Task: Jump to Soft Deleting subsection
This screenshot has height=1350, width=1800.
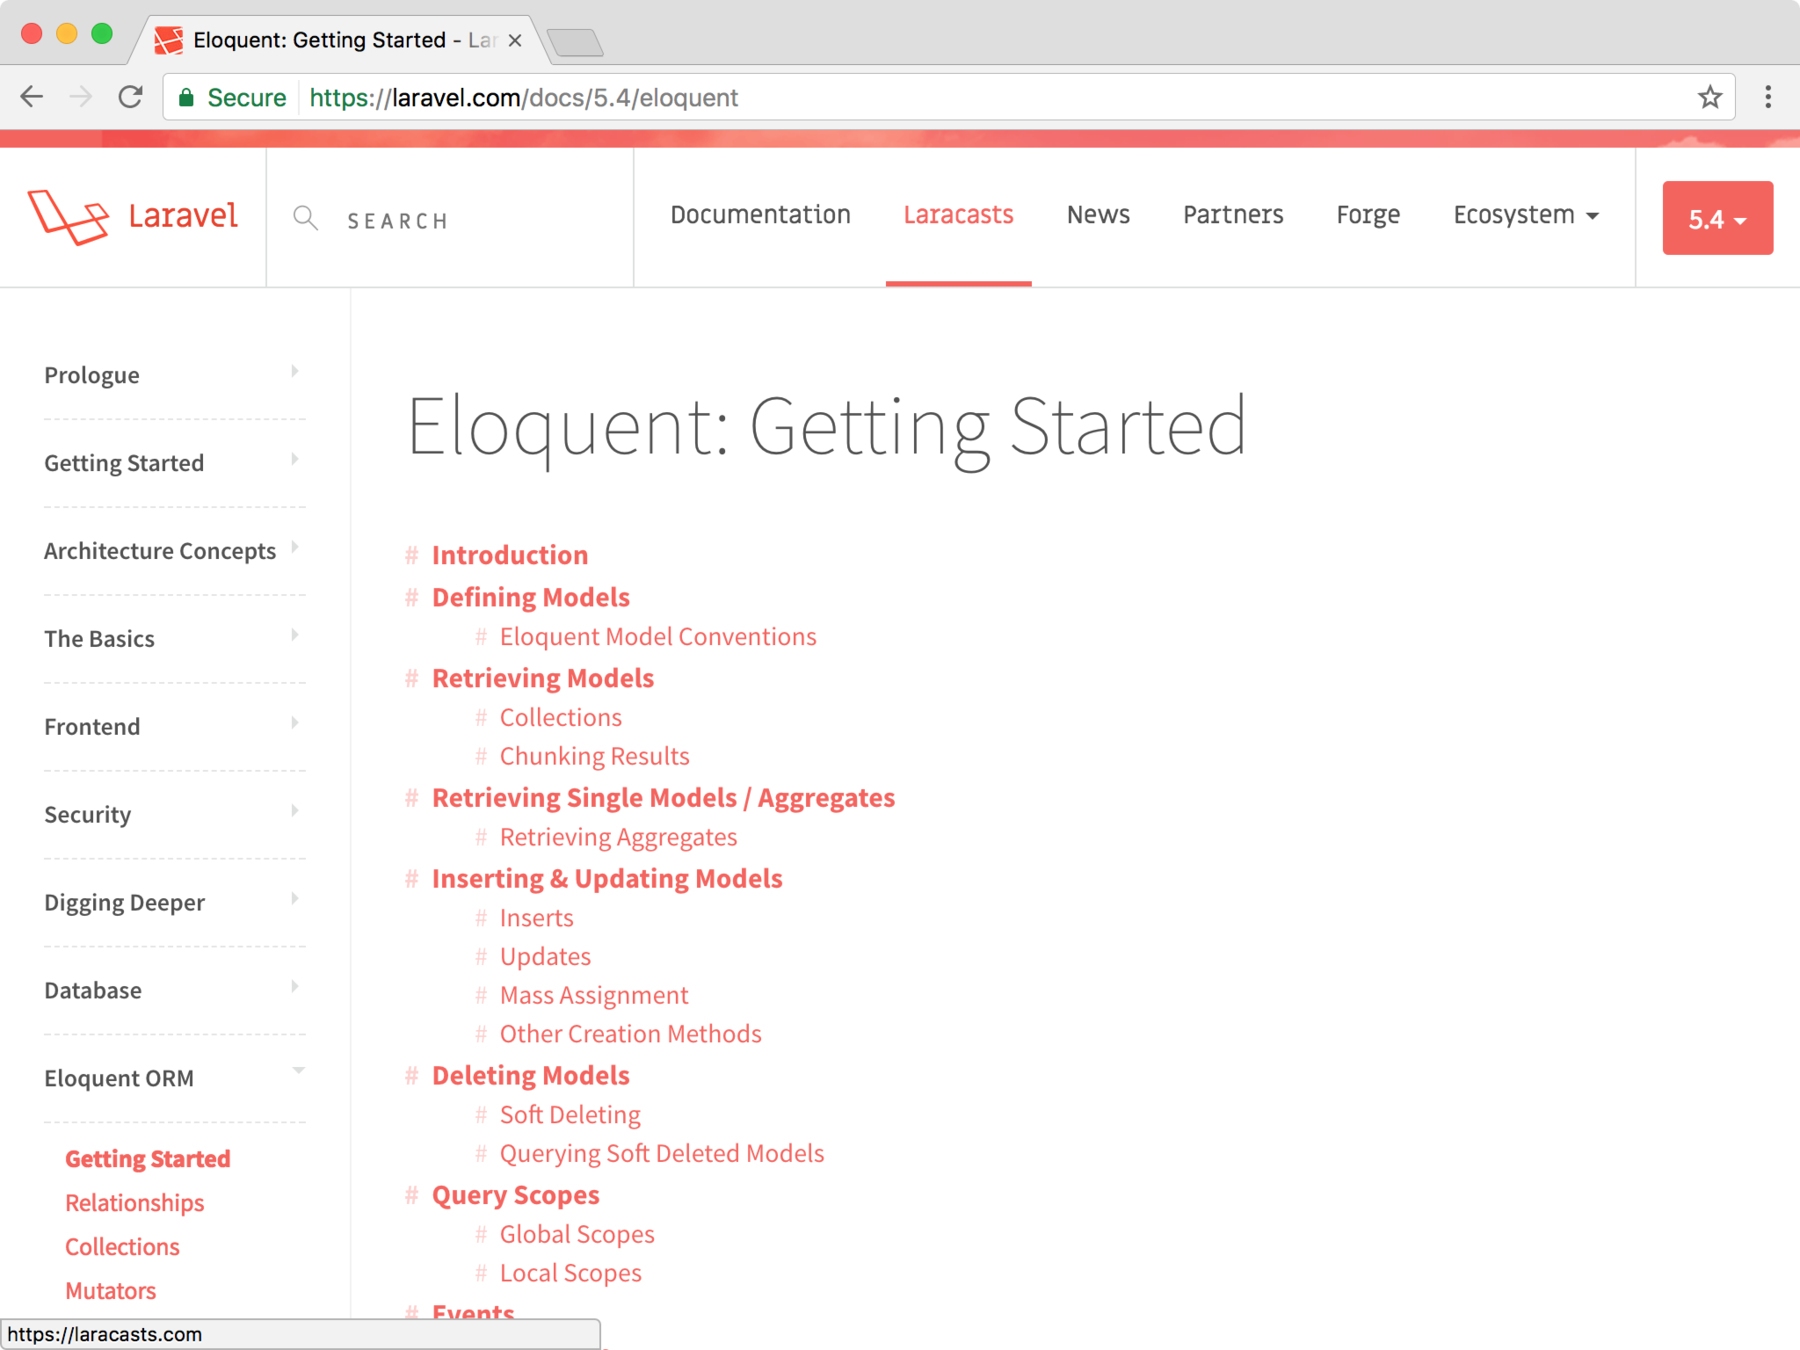Action: (570, 1115)
